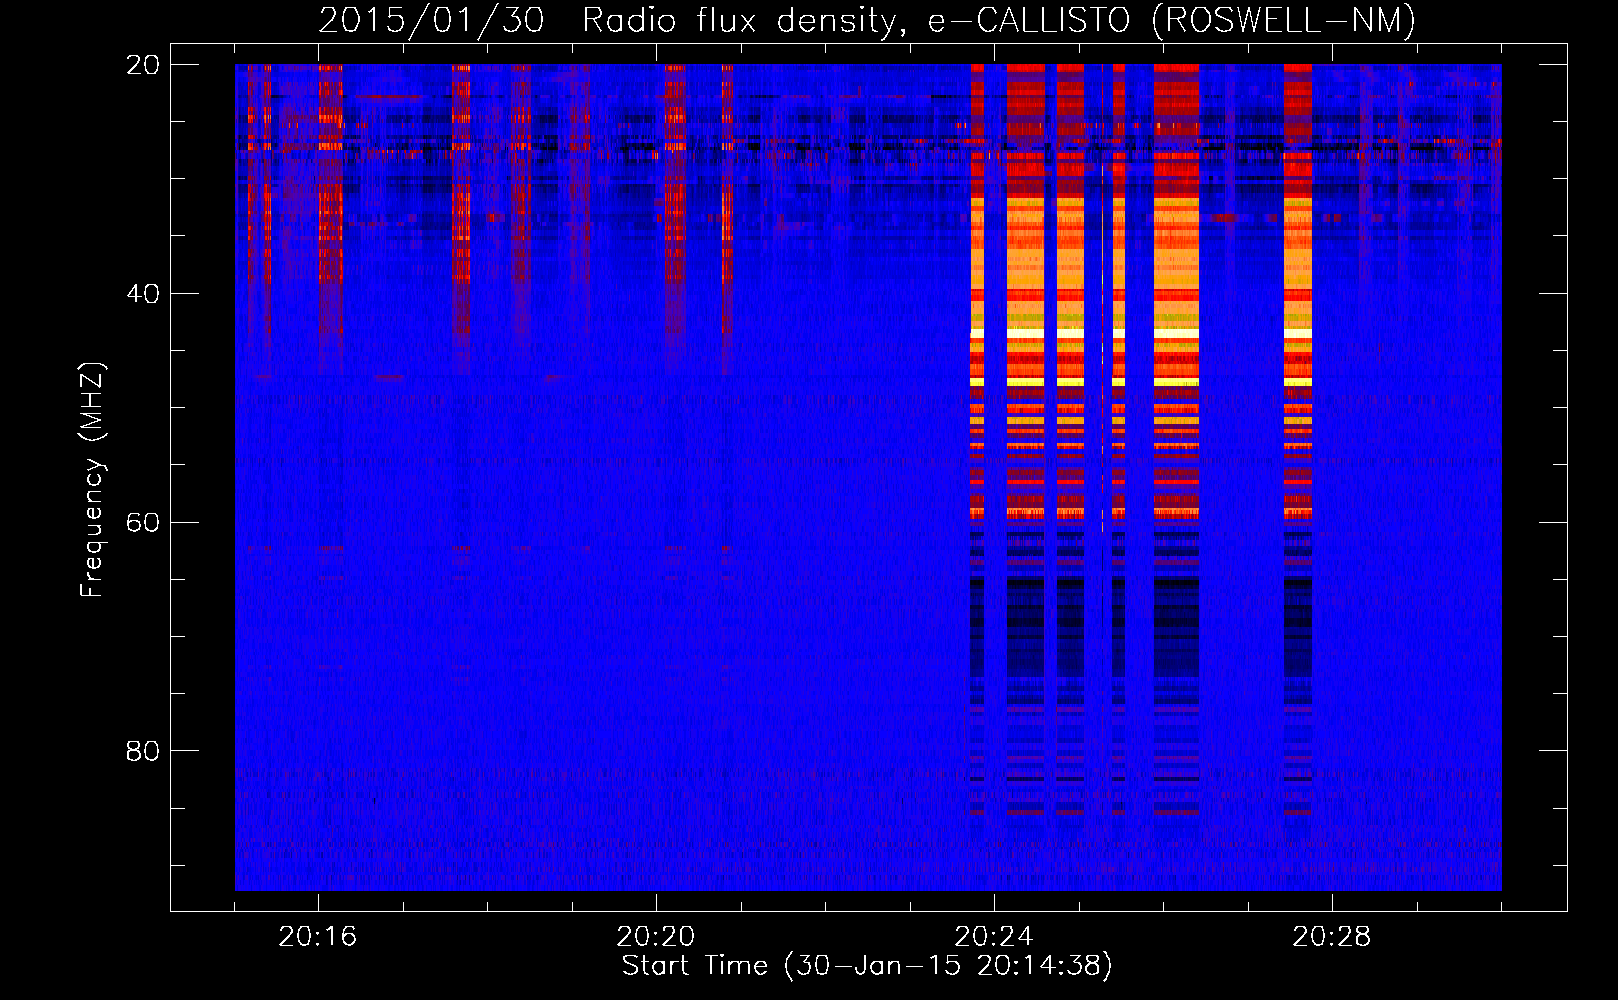Viewport: 1618px width, 1000px height.
Task: Click the '20:24' time tick label
Action: click(x=994, y=937)
